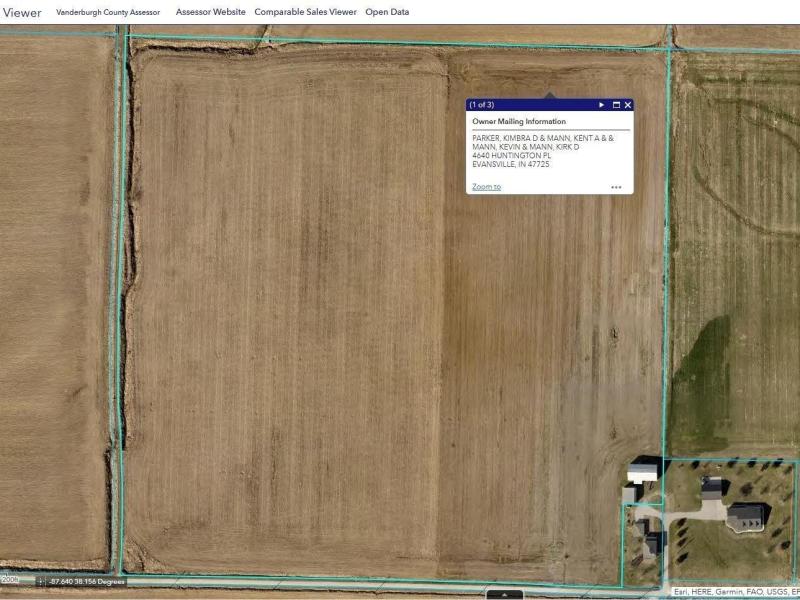Select the white-roofed barn on the map
This screenshot has width=800, height=600.
click(643, 471)
